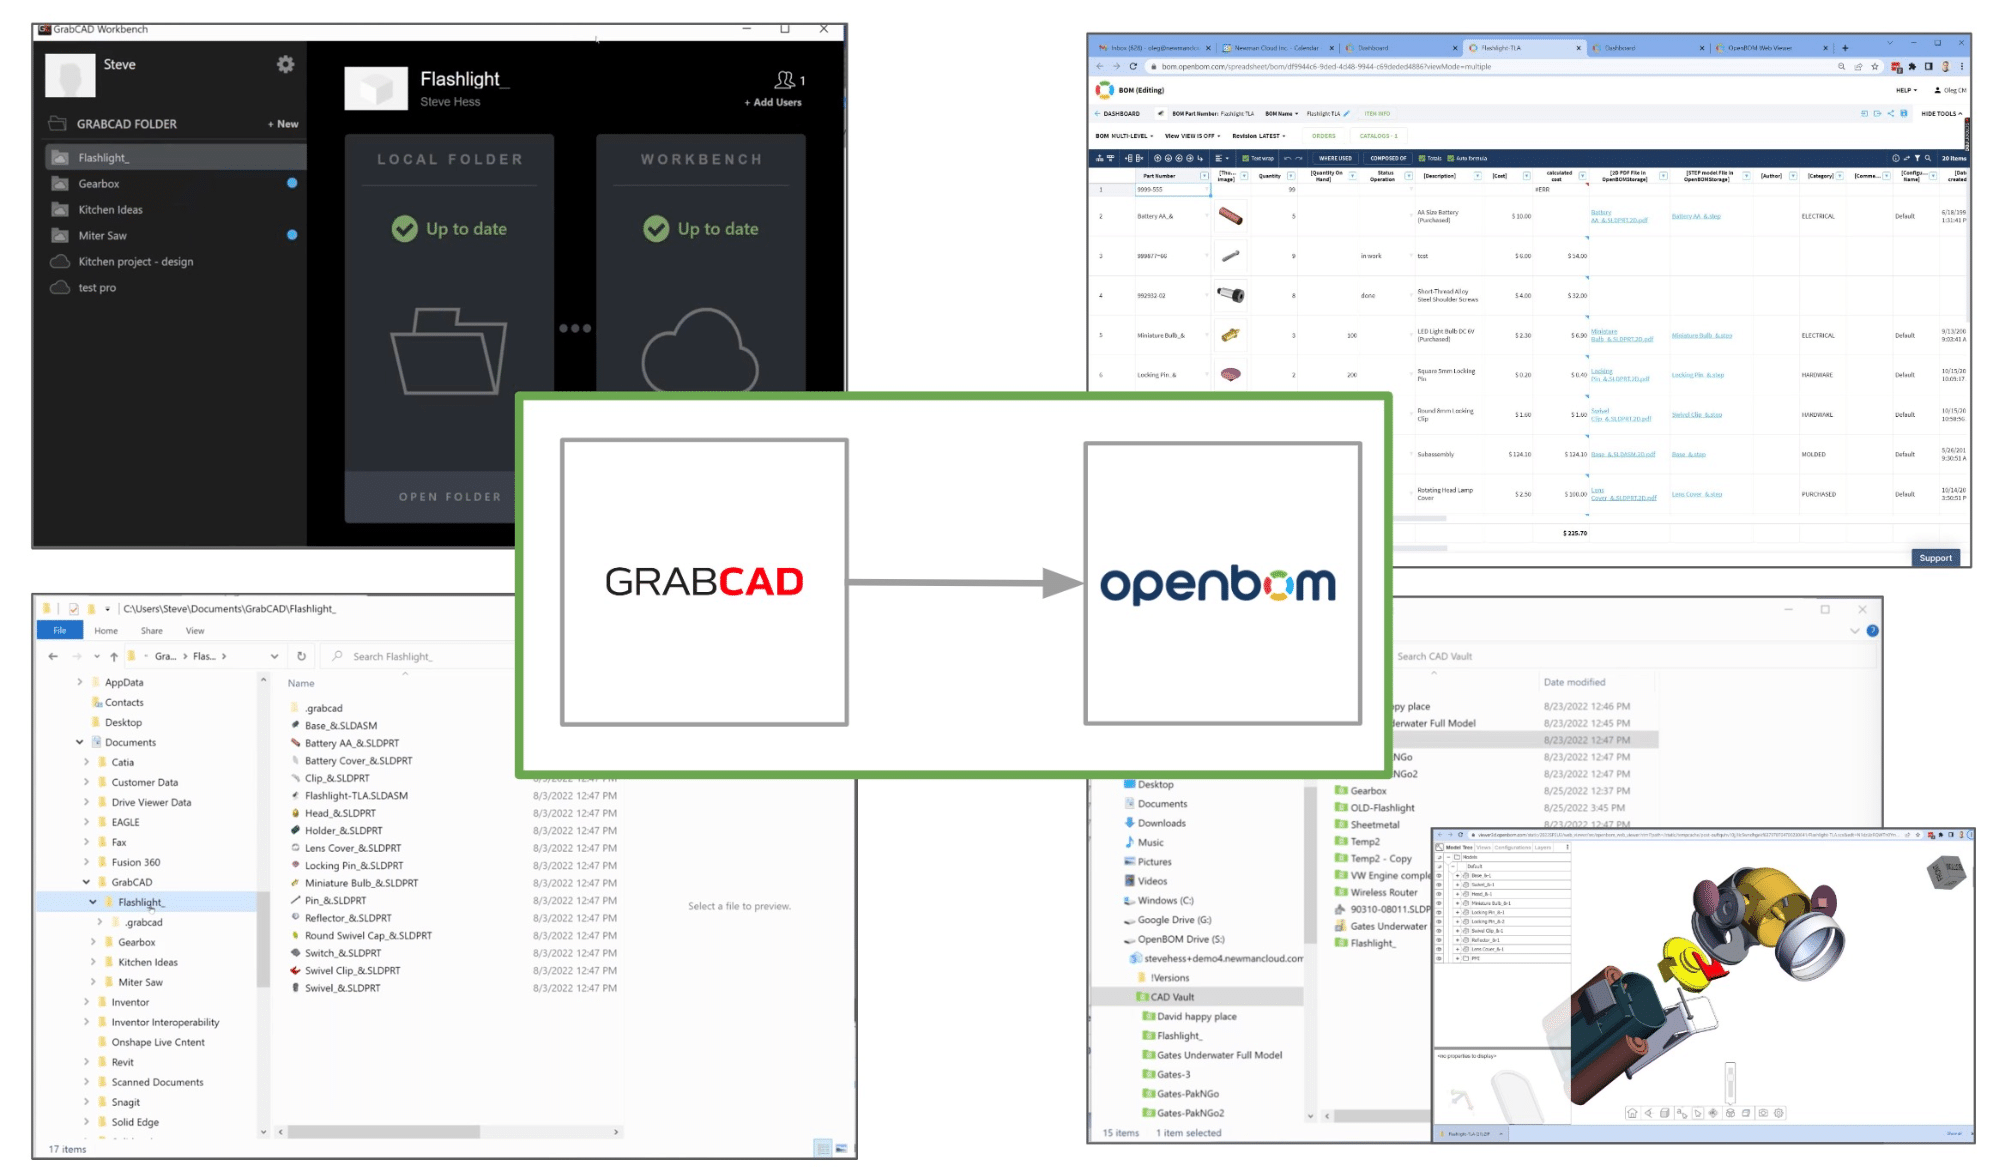Screen dimensions: 1999x1167
Task: Open the Share tab in File Explorer
Action: (x=152, y=631)
